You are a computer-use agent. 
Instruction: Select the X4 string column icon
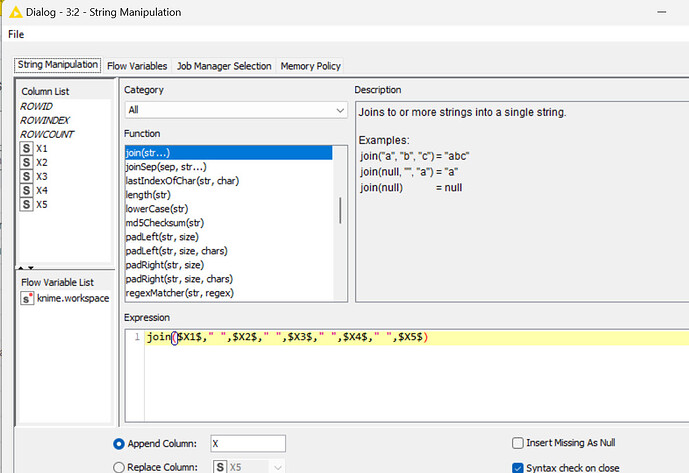tap(26, 190)
